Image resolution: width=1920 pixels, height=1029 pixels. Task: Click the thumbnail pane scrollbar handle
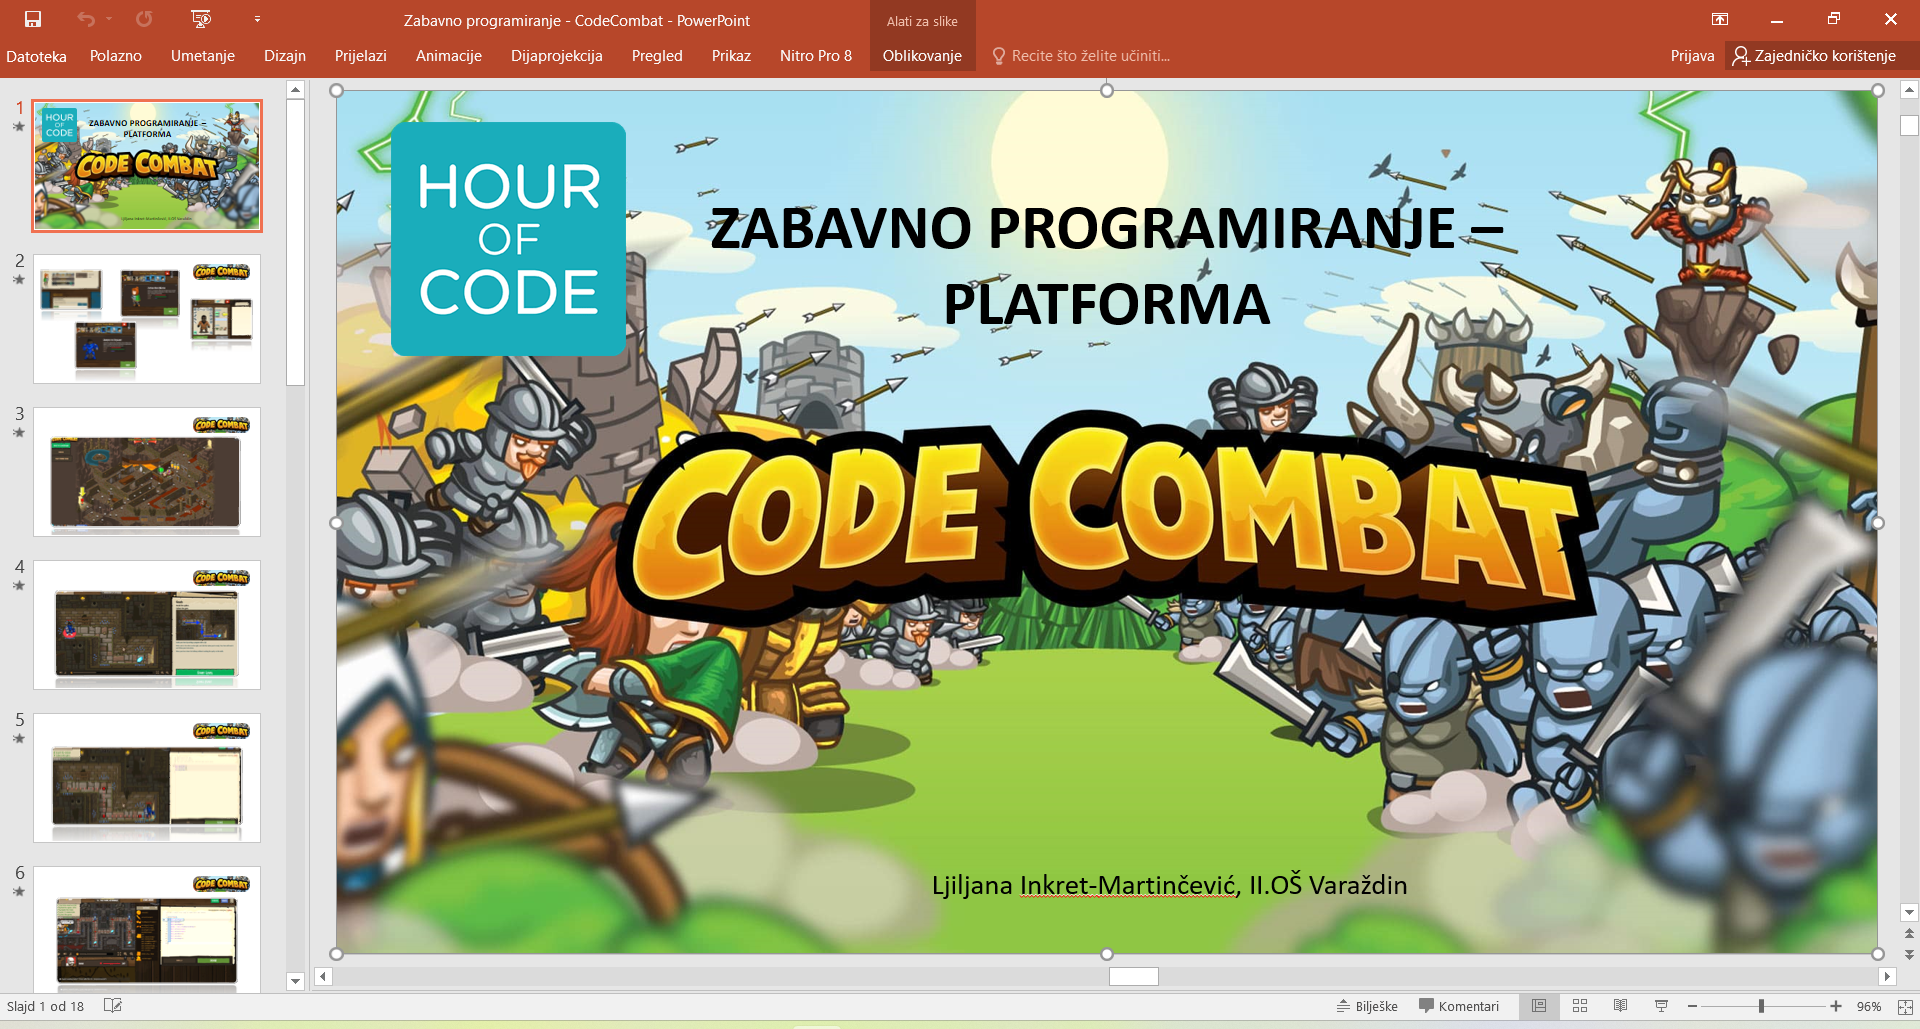pos(295,242)
